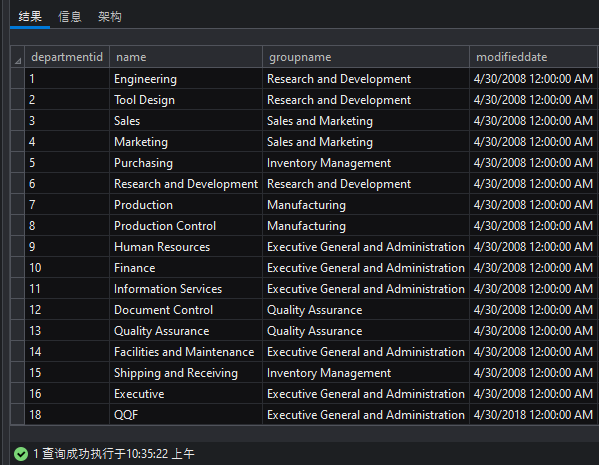This screenshot has height=465, width=599.
Task: Click the departmentid cell showing 12
Action: click(67, 309)
